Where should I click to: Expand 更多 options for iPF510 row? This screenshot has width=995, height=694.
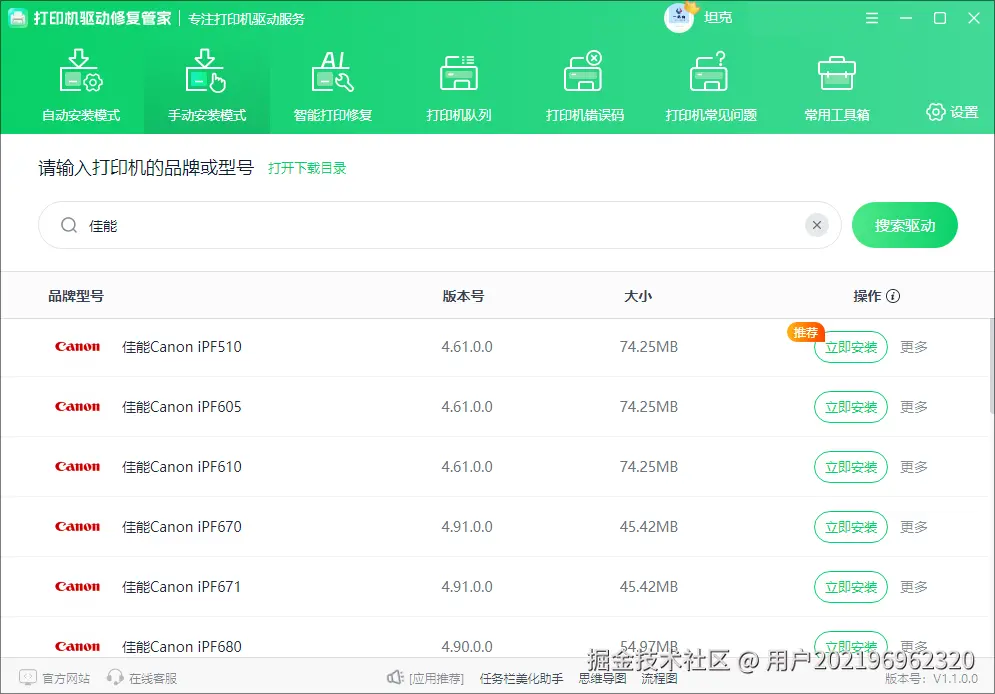914,347
